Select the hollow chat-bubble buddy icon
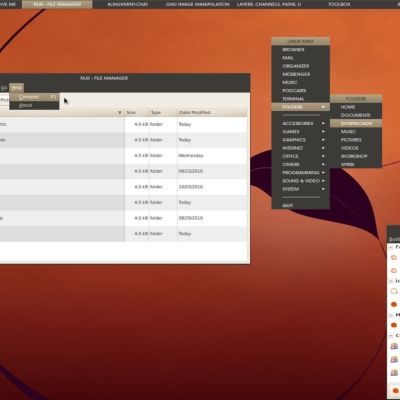 tap(394, 291)
